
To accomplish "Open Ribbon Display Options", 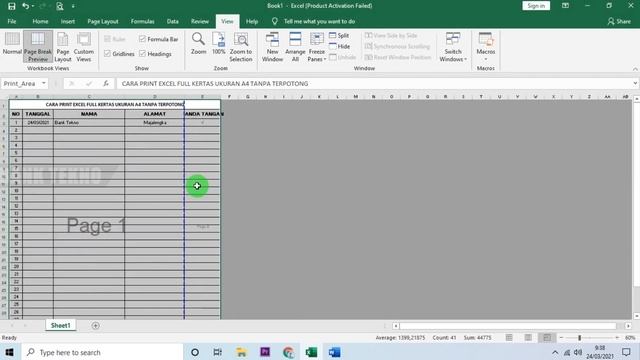I will [x=565, y=6].
